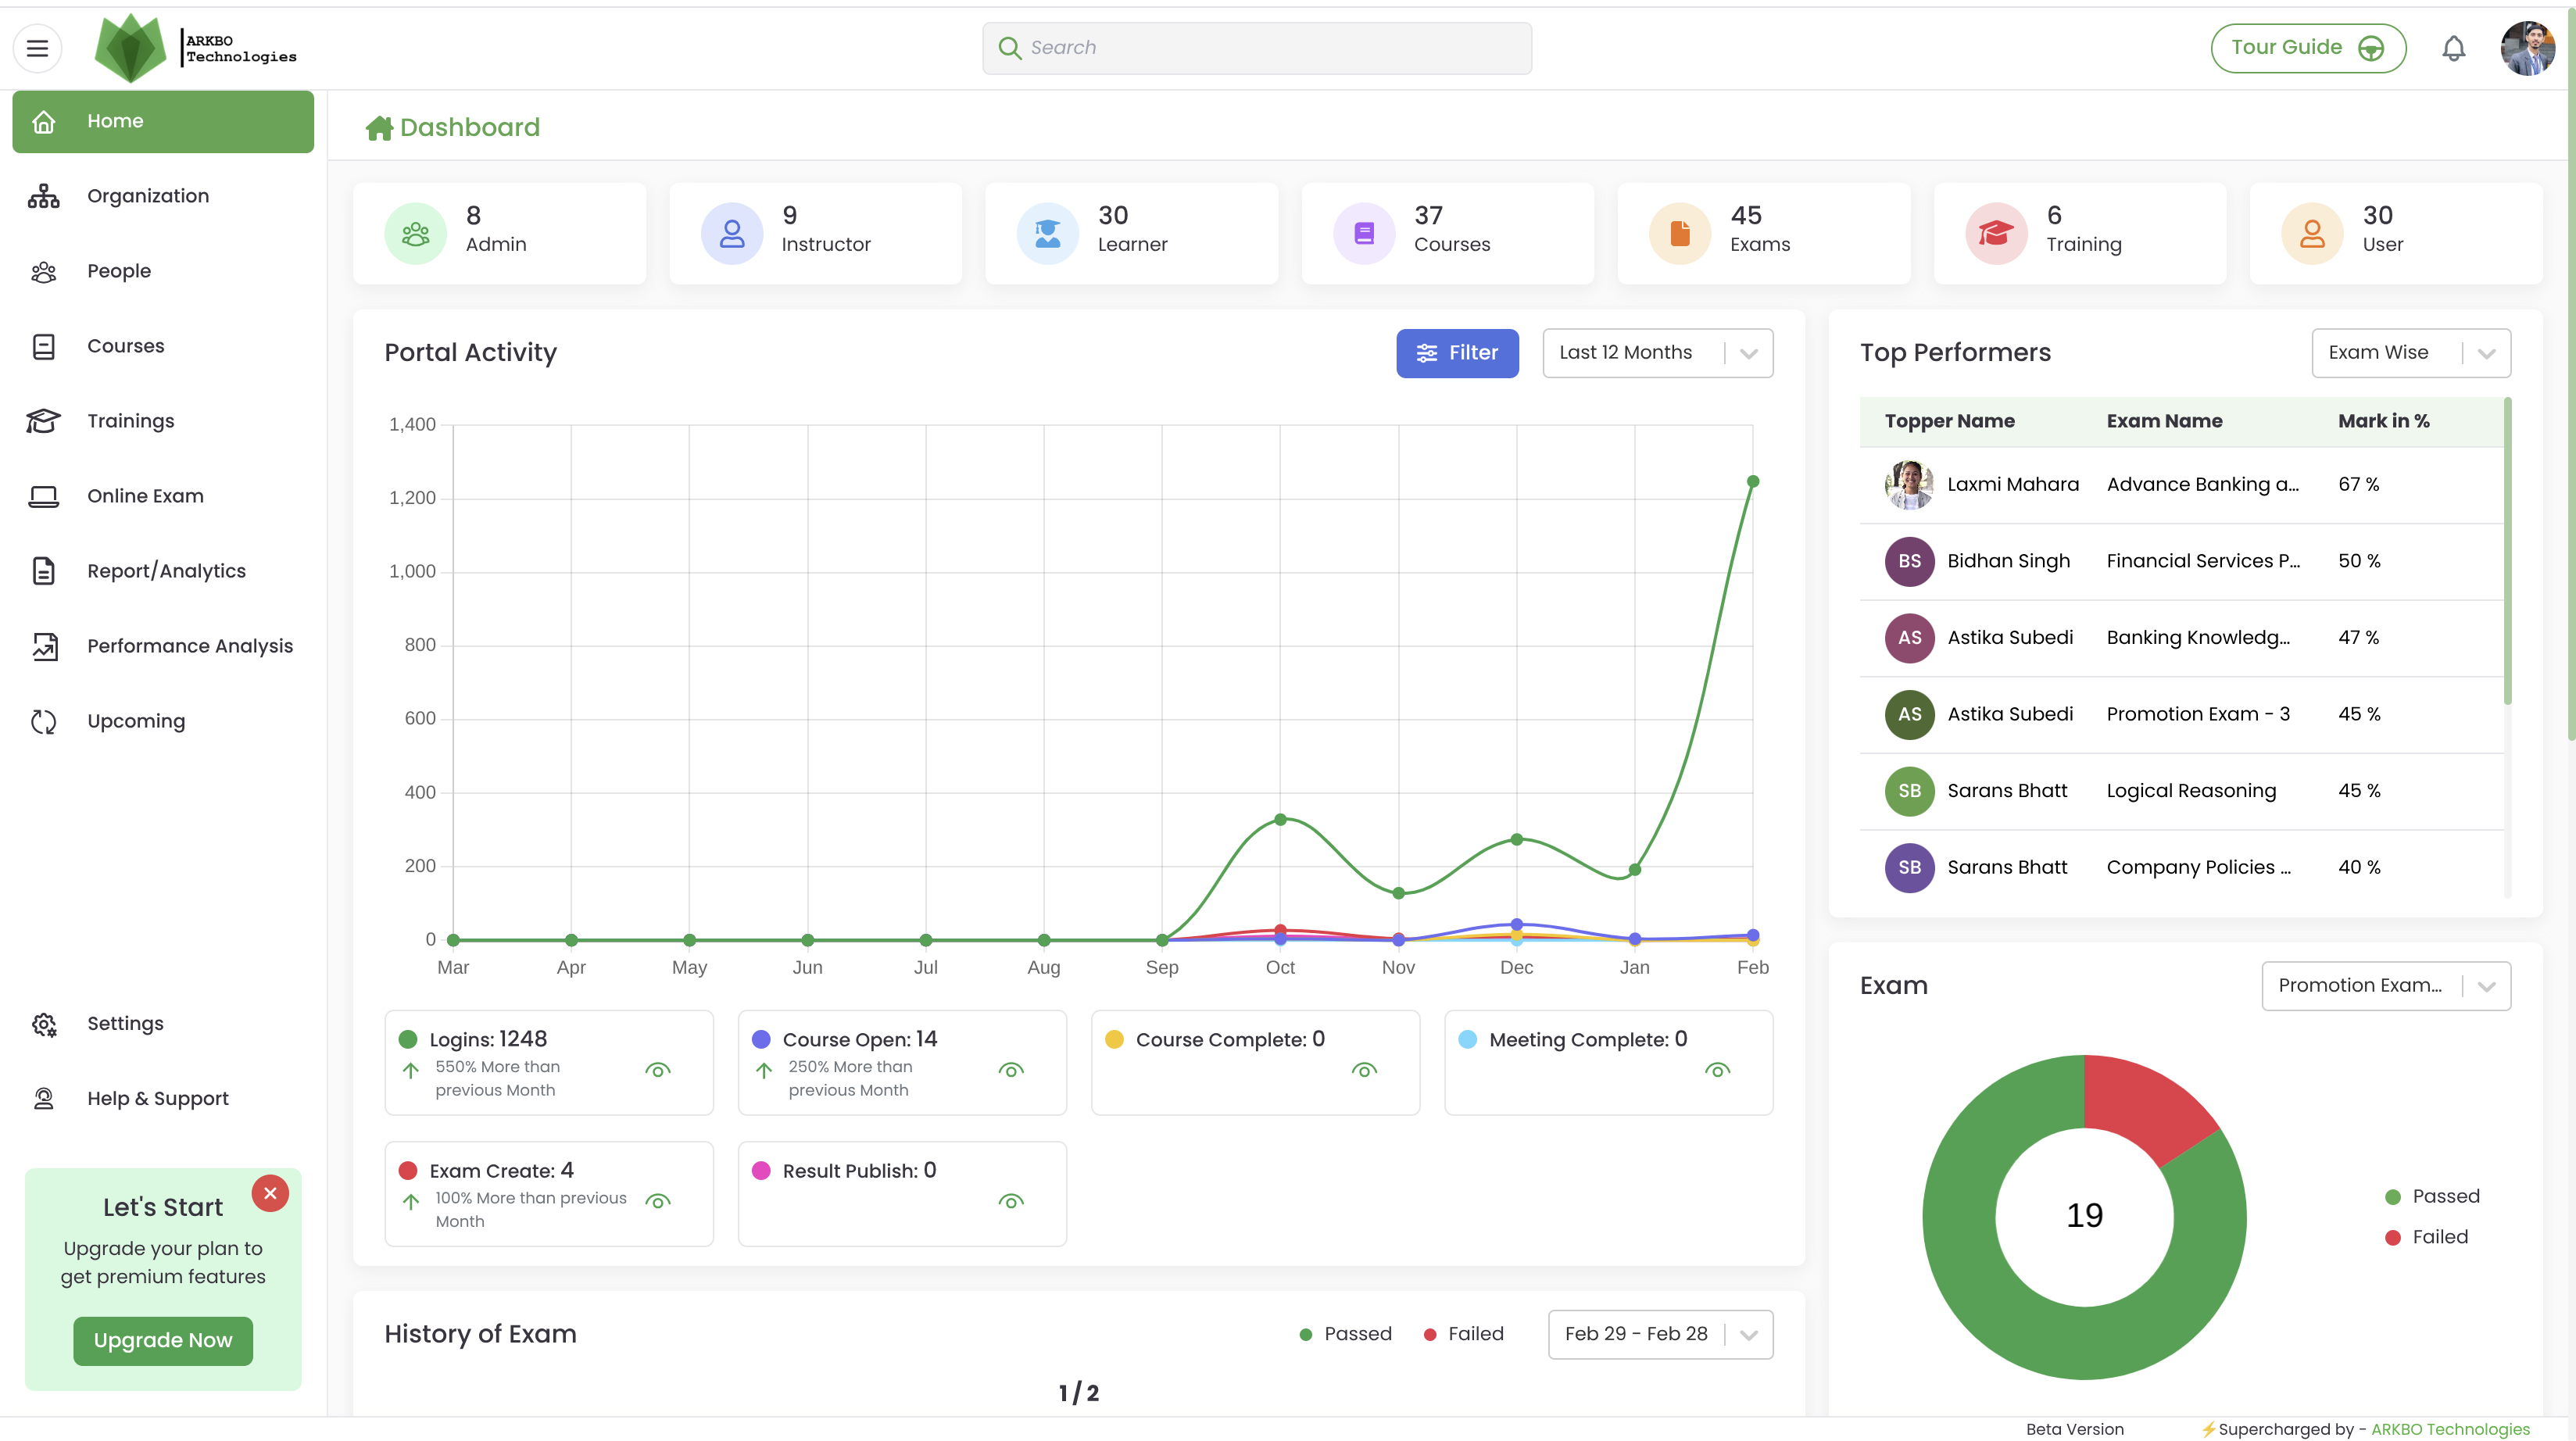Viewport: 2576px width, 1441px height.
Task: Toggle Exam Create visibility eye
Action: pyautogui.click(x=657, y=1201)
